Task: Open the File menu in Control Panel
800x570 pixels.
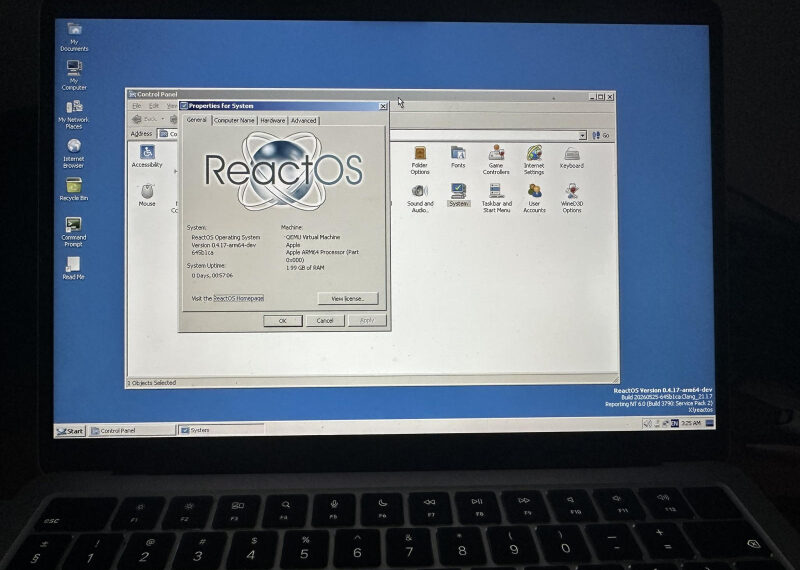Action: [137, 106]
